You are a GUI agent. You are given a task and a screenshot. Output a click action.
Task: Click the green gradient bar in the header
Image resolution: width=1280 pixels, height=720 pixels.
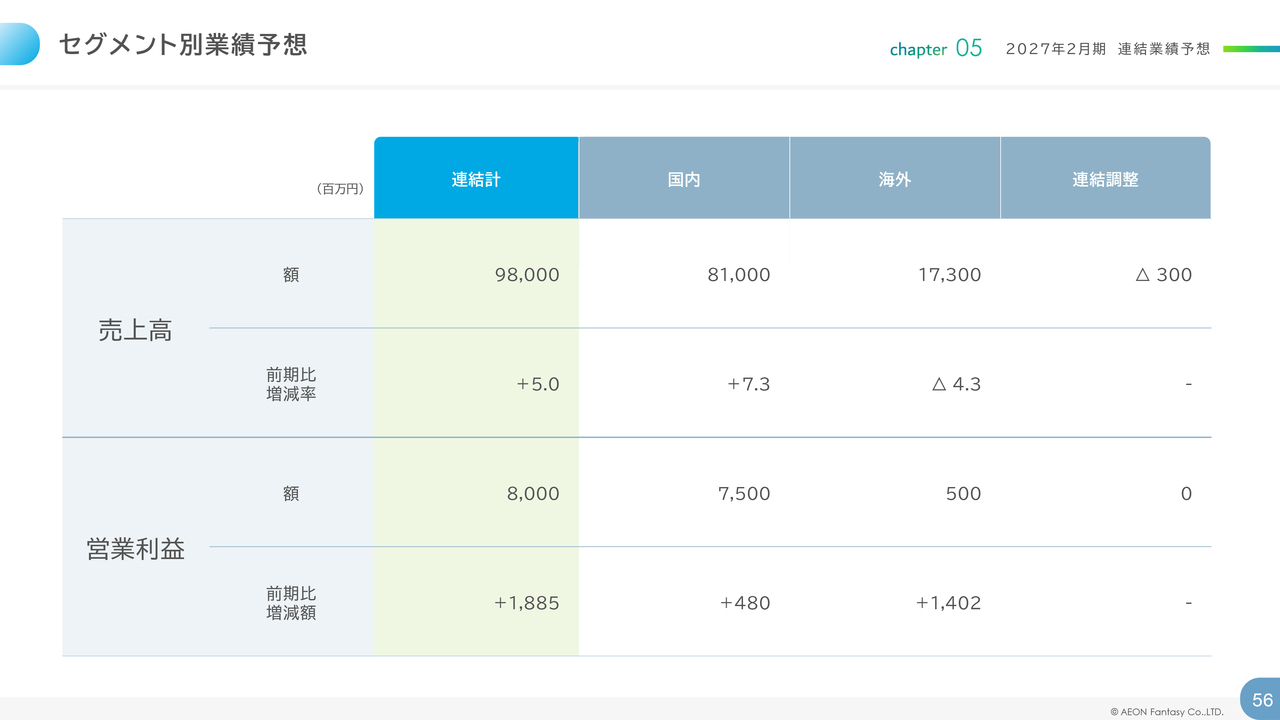tap(1250, 48)
